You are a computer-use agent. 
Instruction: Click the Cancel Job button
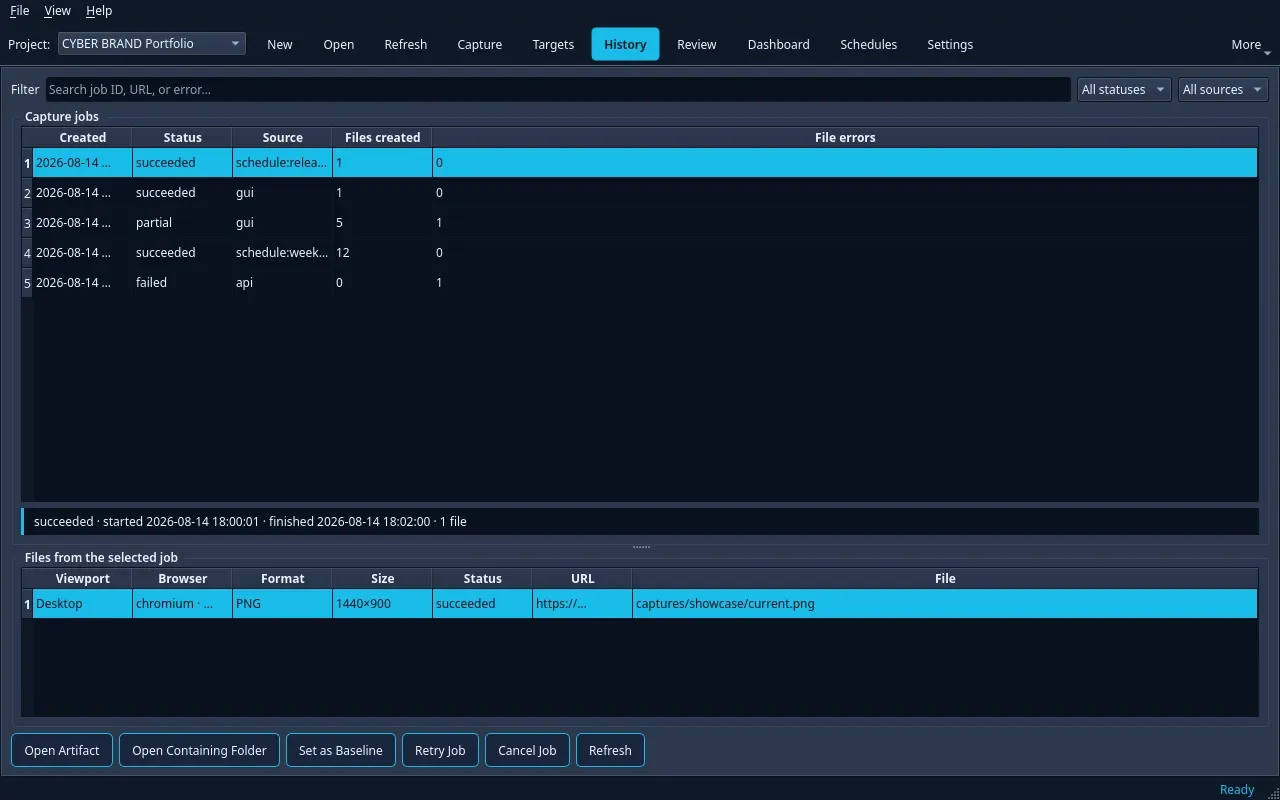click(x=527, y=750)
